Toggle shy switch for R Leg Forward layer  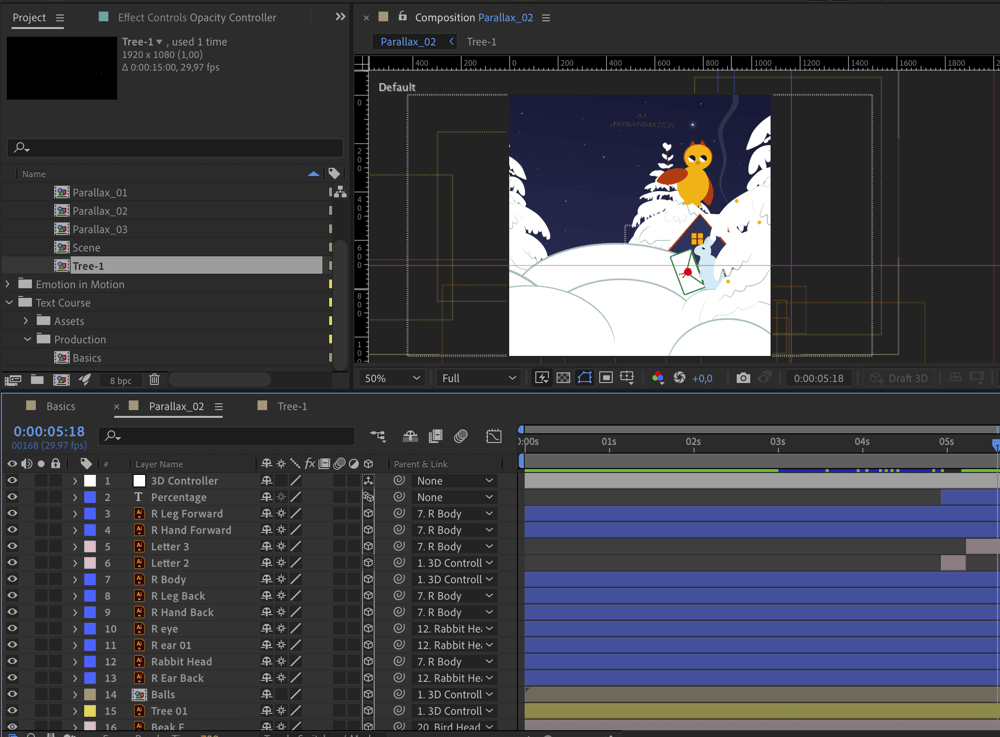267,513
